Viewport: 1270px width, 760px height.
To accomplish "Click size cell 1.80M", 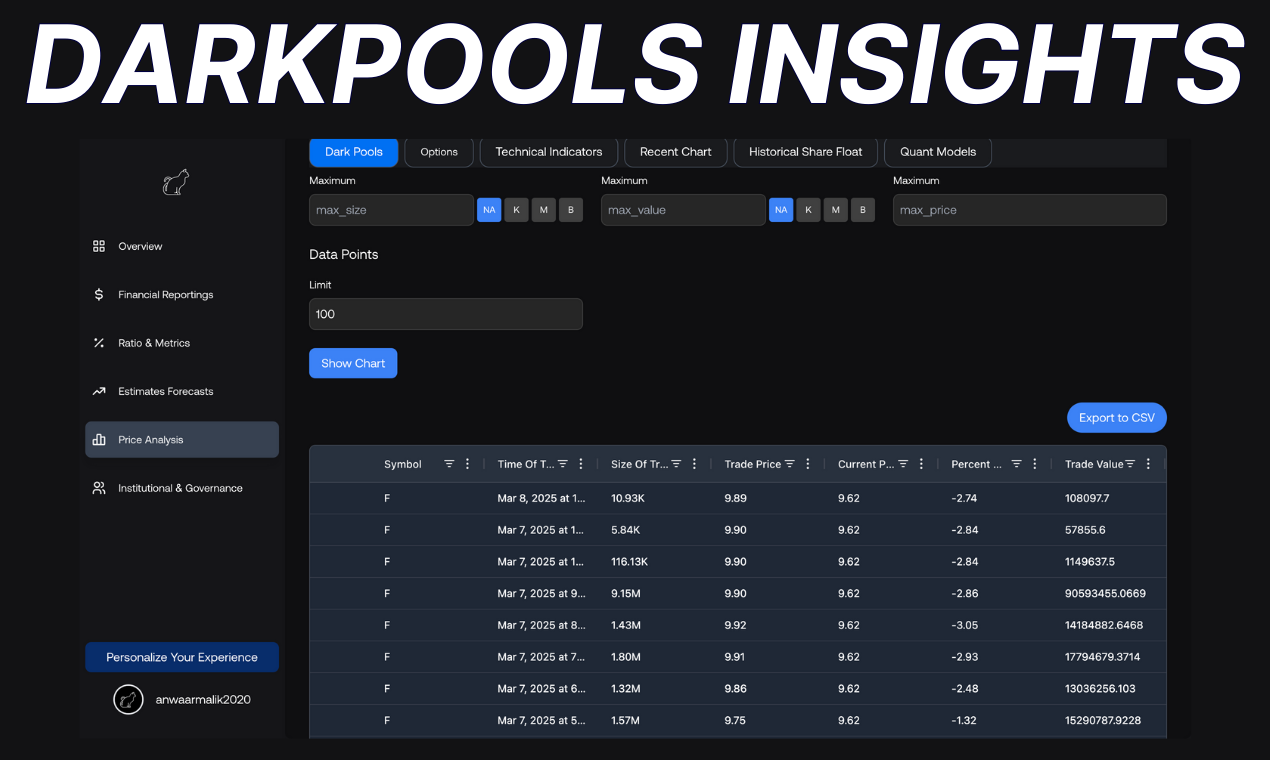I will [627, 657].
